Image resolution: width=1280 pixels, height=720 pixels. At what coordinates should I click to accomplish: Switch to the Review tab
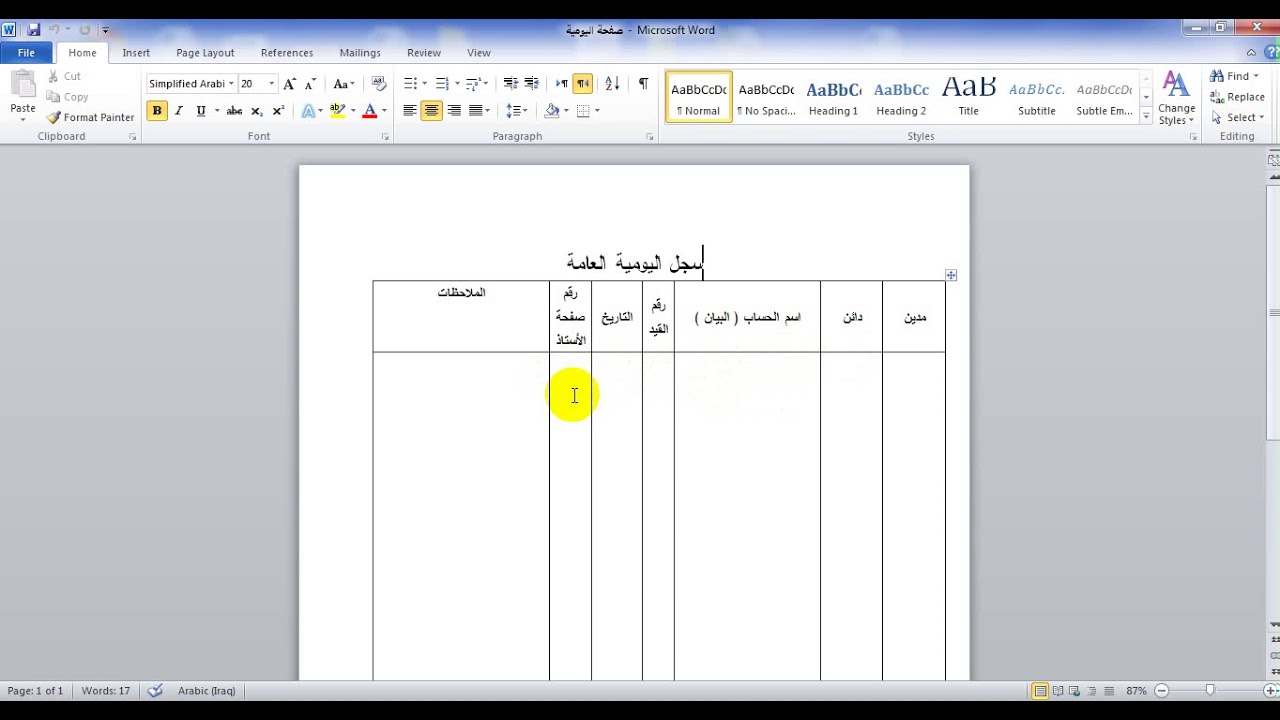424,53
